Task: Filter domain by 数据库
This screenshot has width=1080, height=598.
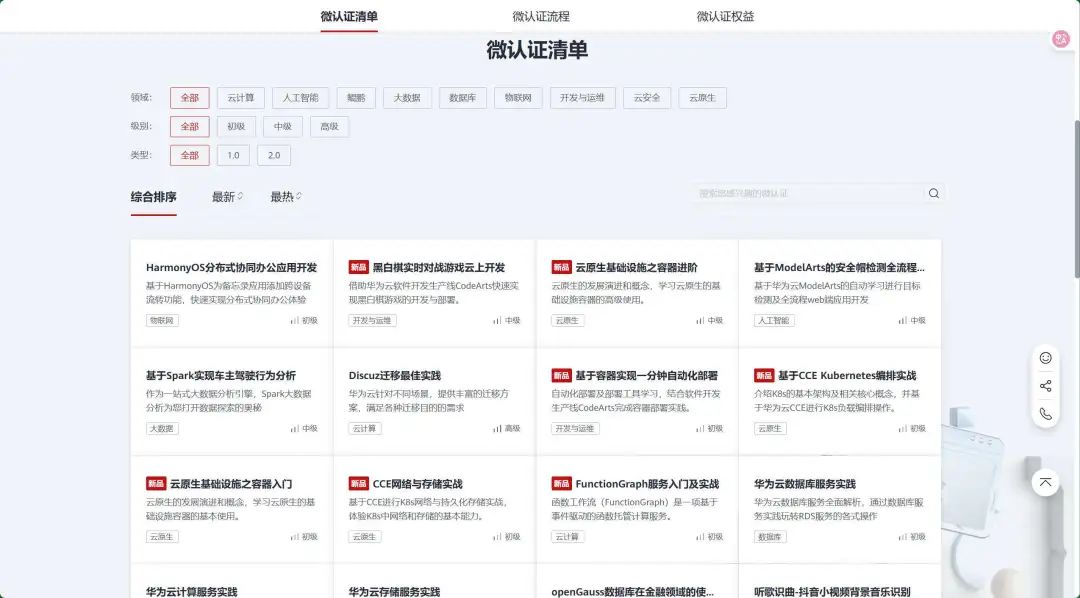Action: [462, 98]
